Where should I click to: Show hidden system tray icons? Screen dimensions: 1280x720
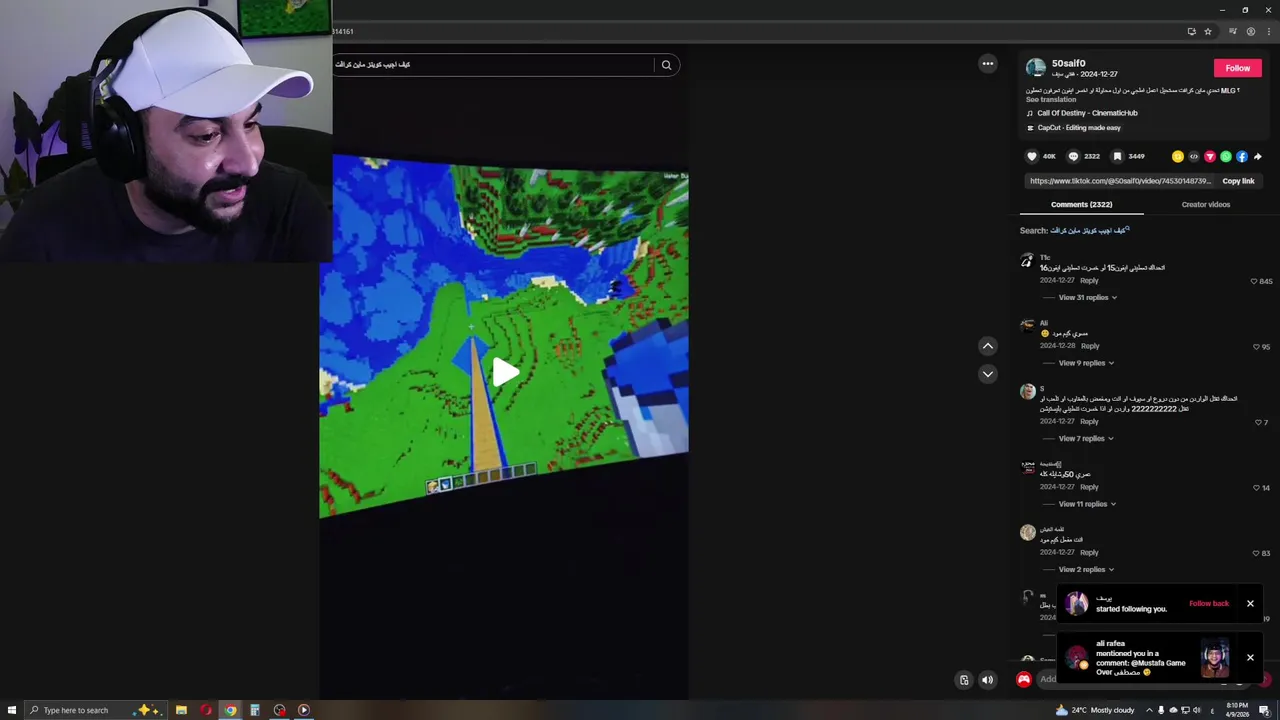click(x=1148, y=710)
